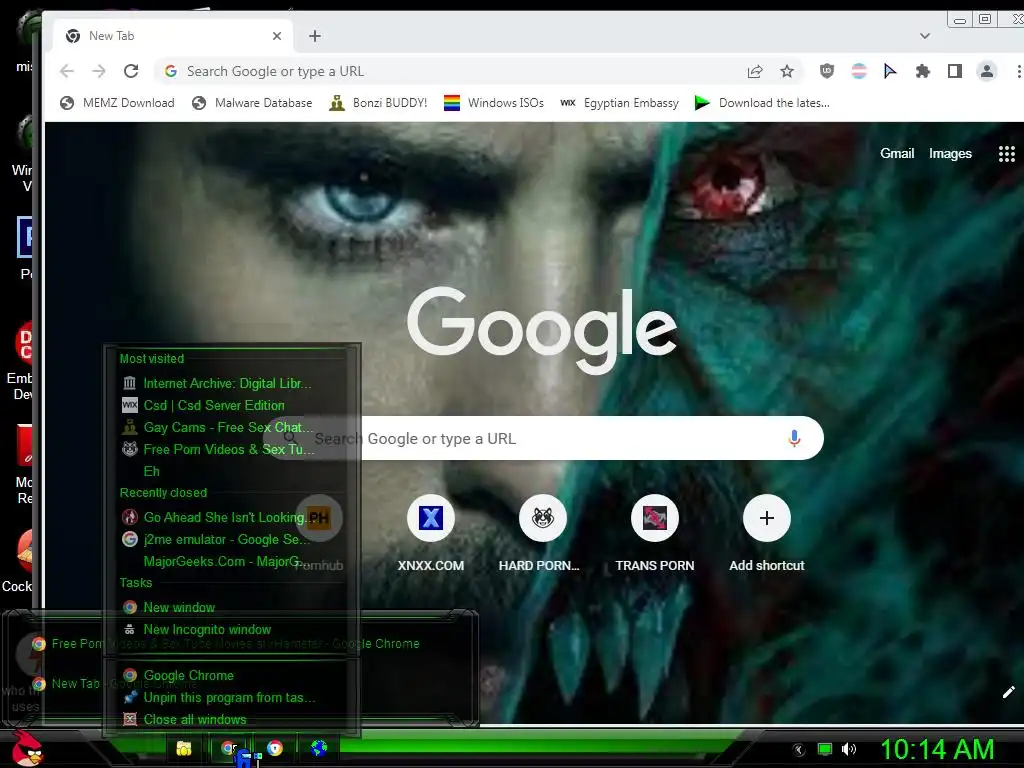Image resolution: width=1024 pixels, height=768 pixels.
Task: Click the Google search box on page
Action: (x=542, y=438)
